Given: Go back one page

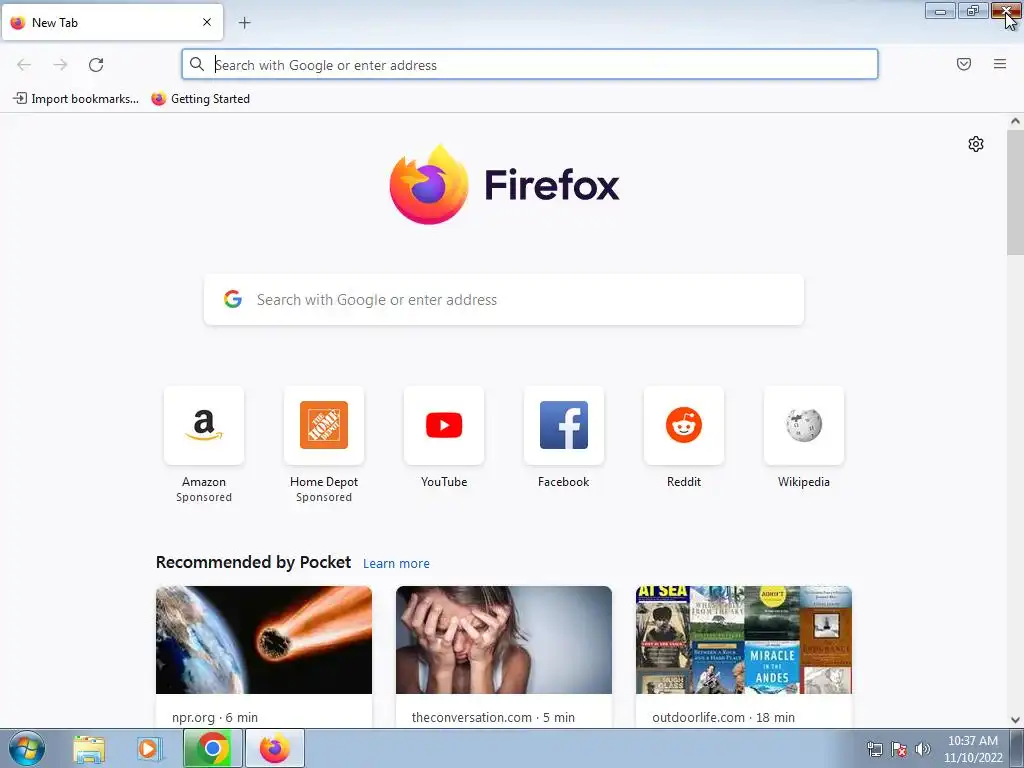Looking at the screenshot, I should click(24, 65).
